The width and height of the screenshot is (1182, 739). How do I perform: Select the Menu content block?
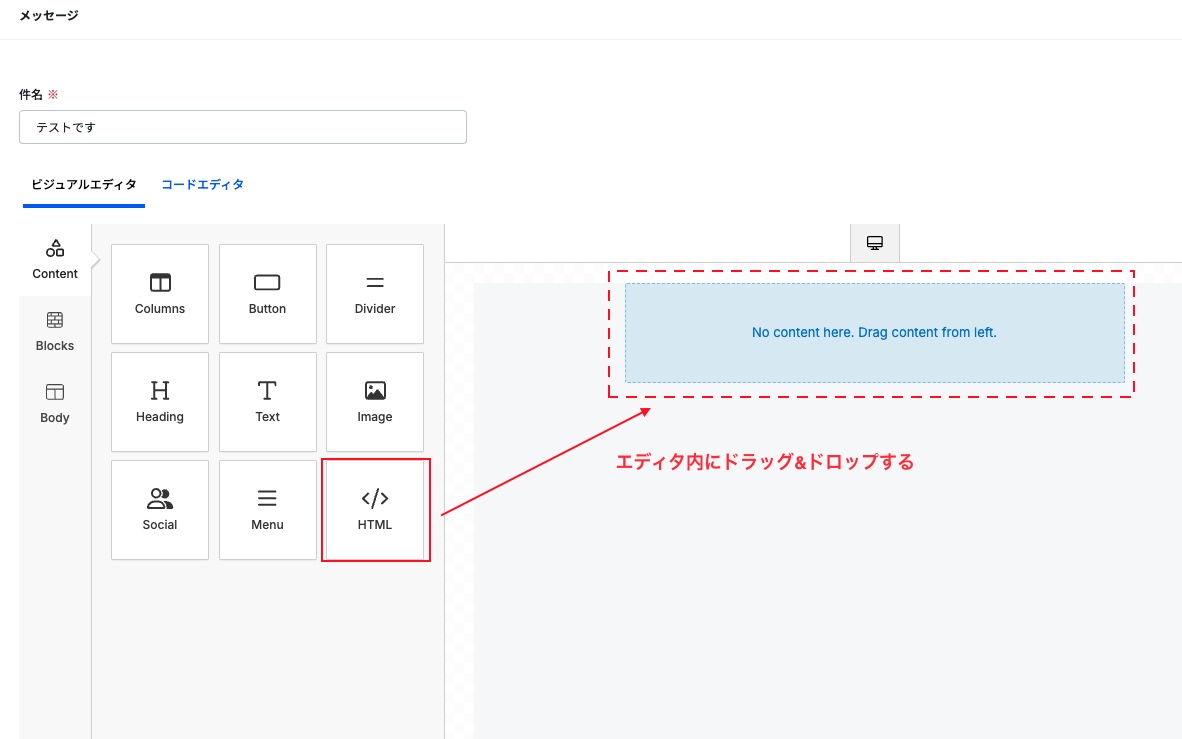(x=267, y=510)
